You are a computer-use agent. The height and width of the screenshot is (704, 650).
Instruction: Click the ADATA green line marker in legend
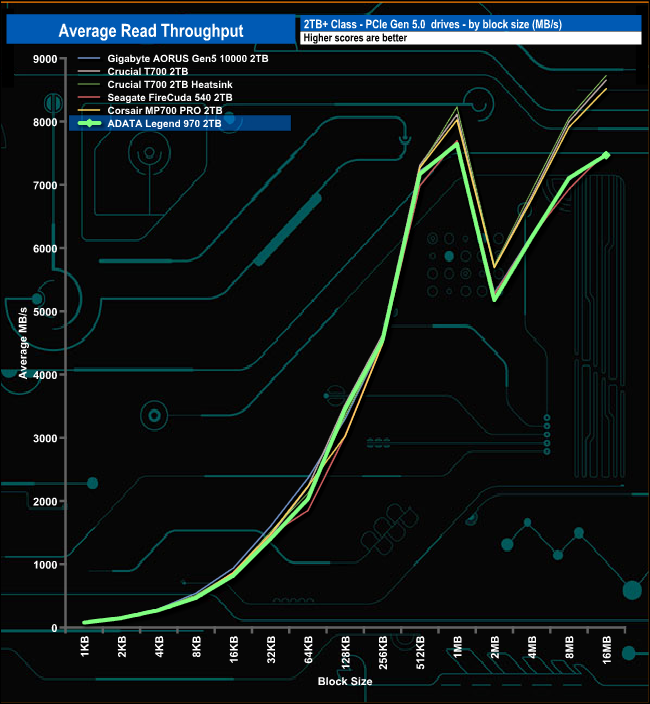pos(90,123)
